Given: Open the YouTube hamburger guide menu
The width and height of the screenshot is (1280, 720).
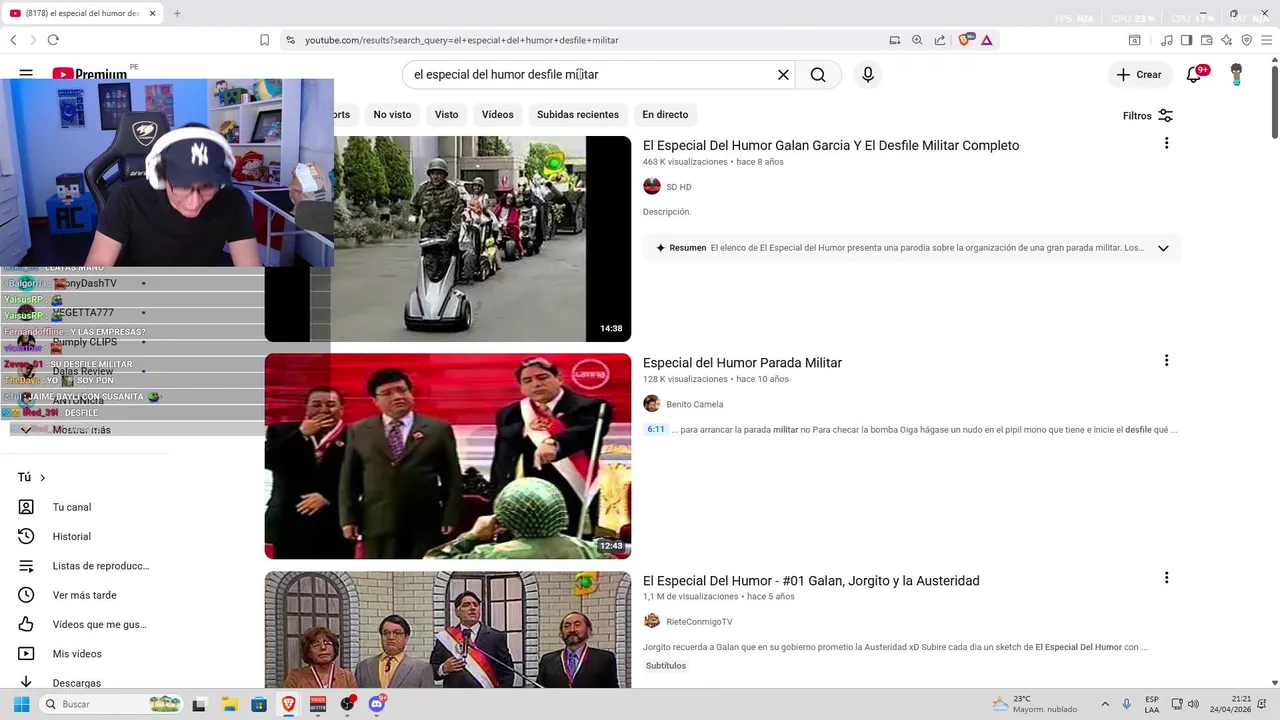Looking at the screenshot, I should click(26, 74).
